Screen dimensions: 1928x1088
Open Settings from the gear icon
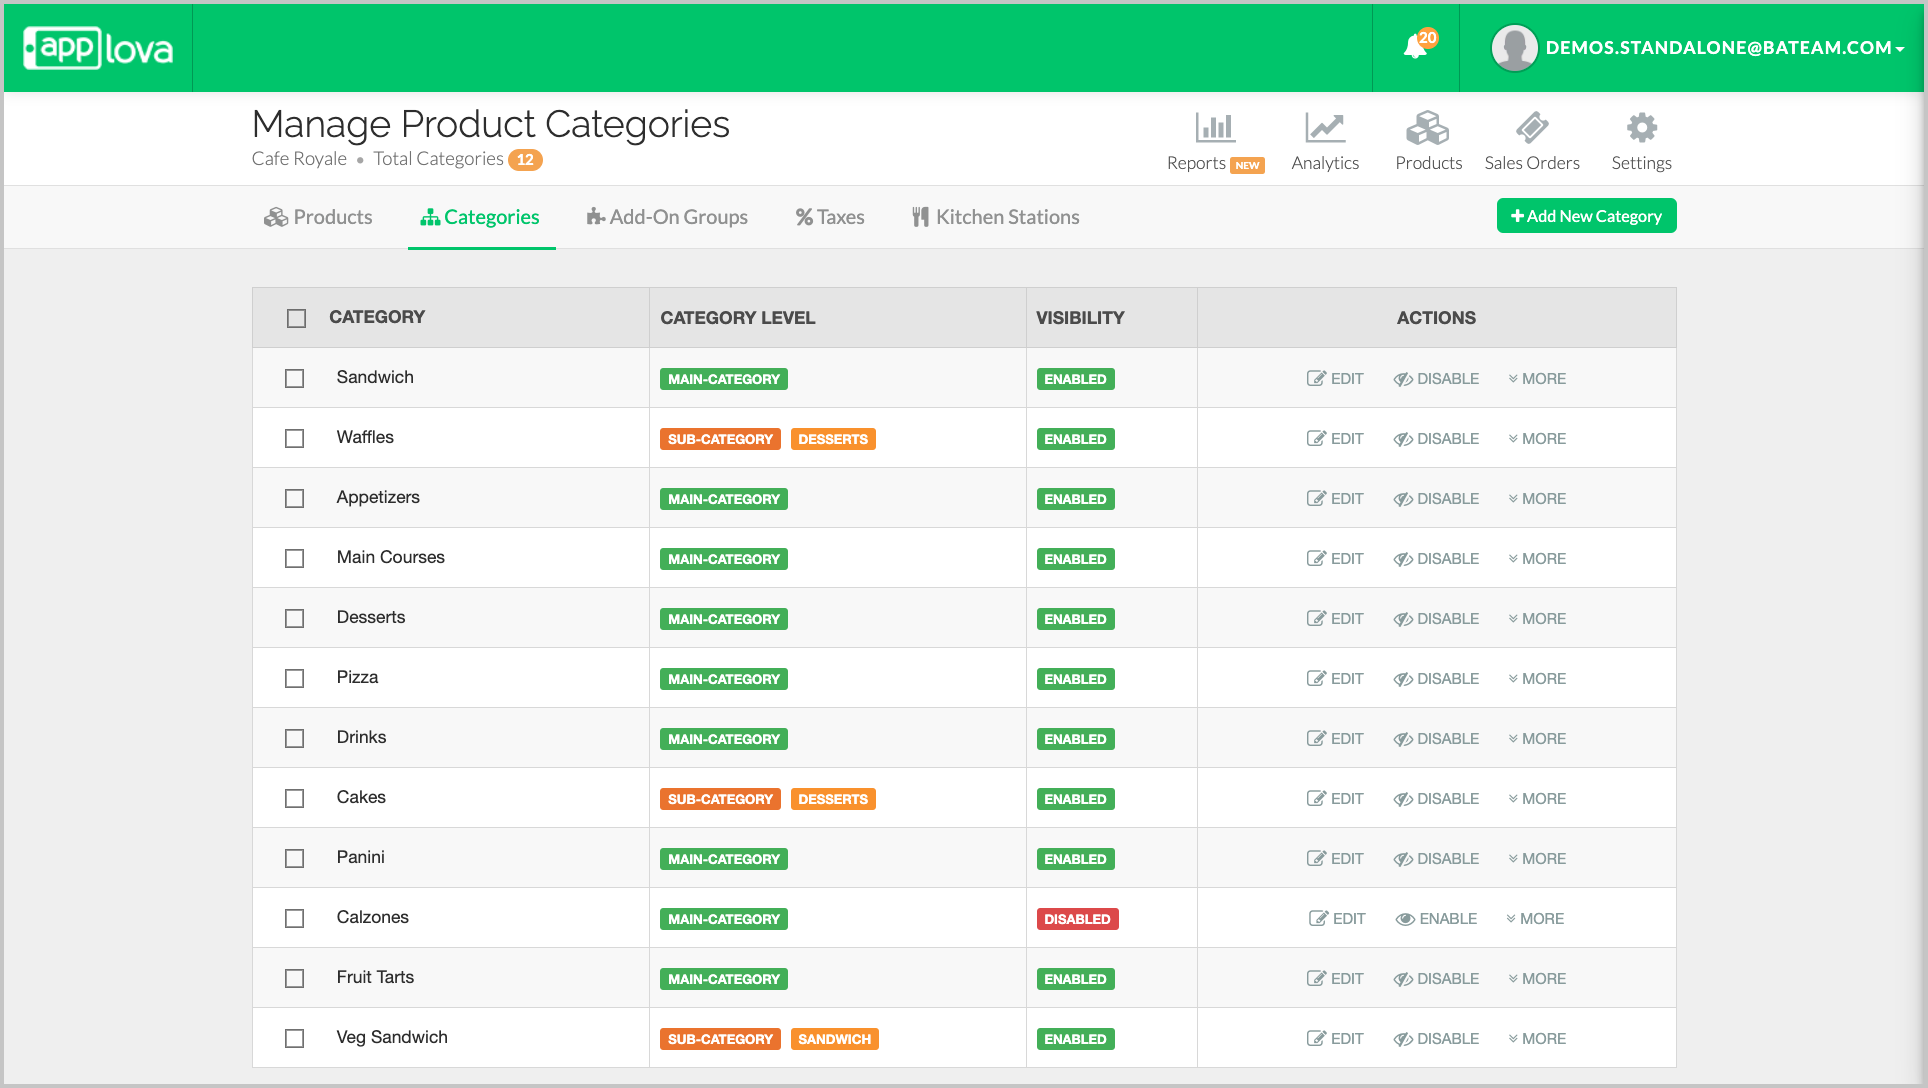coord(1641,128)
